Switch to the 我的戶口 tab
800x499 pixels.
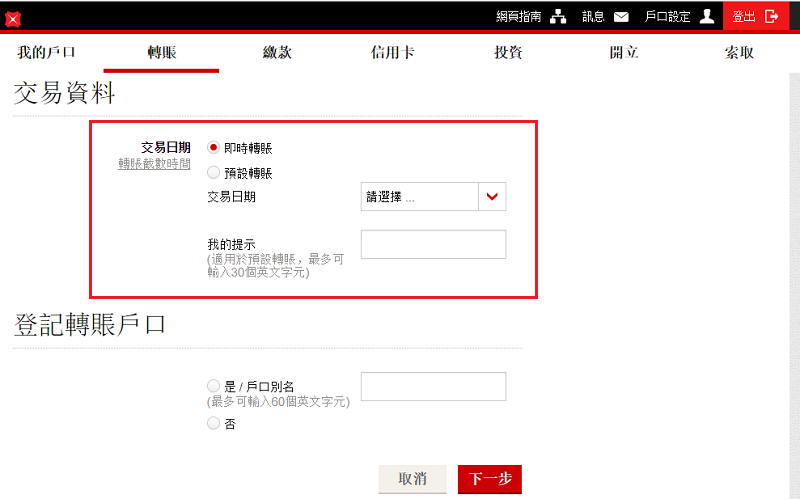tap(46, 53)
